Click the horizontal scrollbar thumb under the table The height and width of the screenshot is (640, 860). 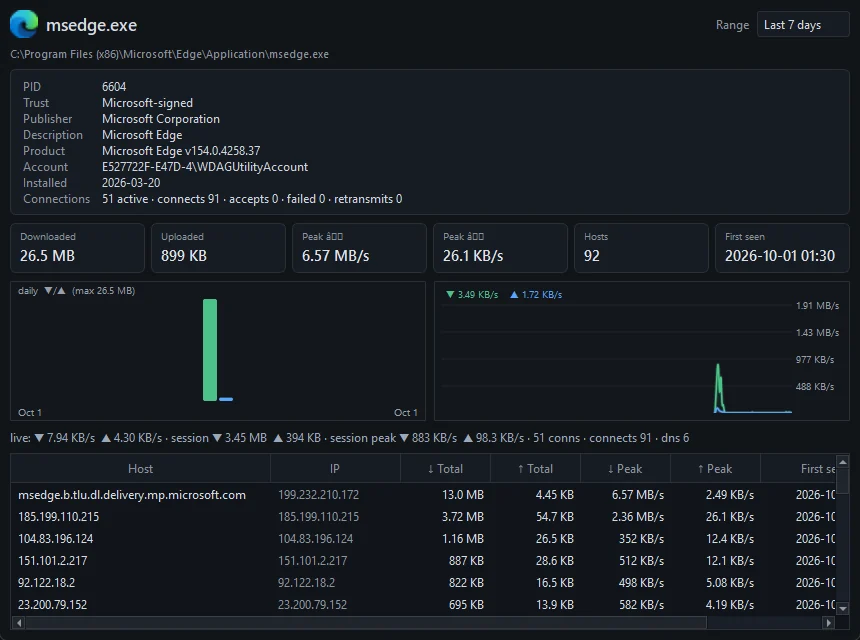[366, 622]
